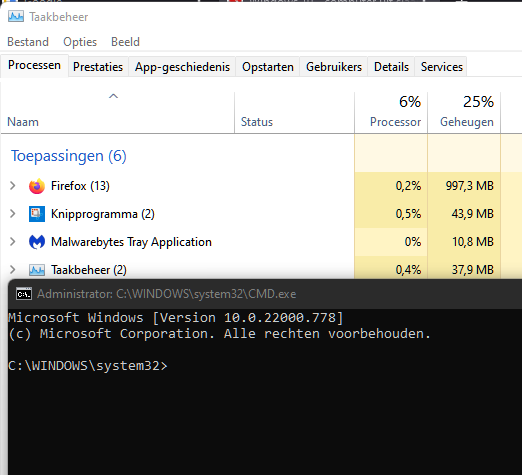The image size is (522, 475).
Task: Click the Microsoft Windows version line in CMD
Action: (x=176, y=318)
